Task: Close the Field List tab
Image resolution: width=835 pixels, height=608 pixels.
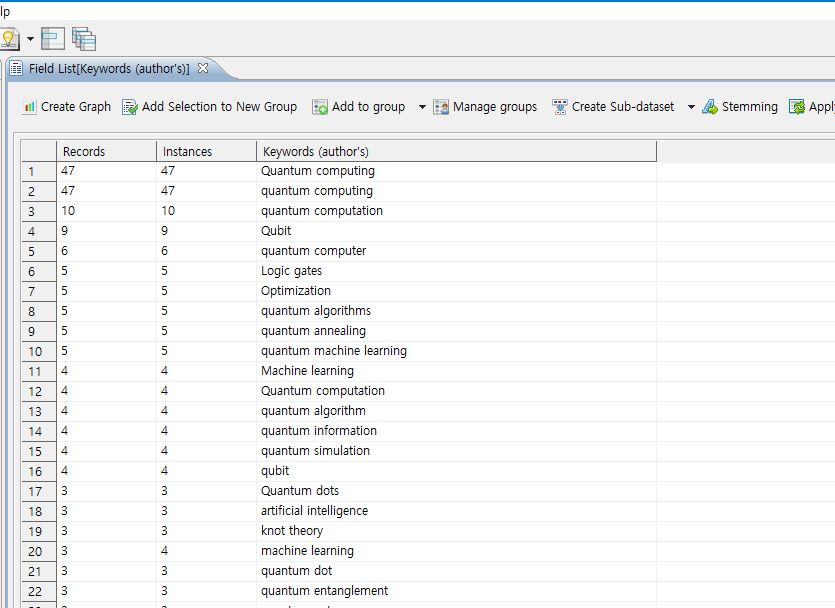Action: point(202,68)
